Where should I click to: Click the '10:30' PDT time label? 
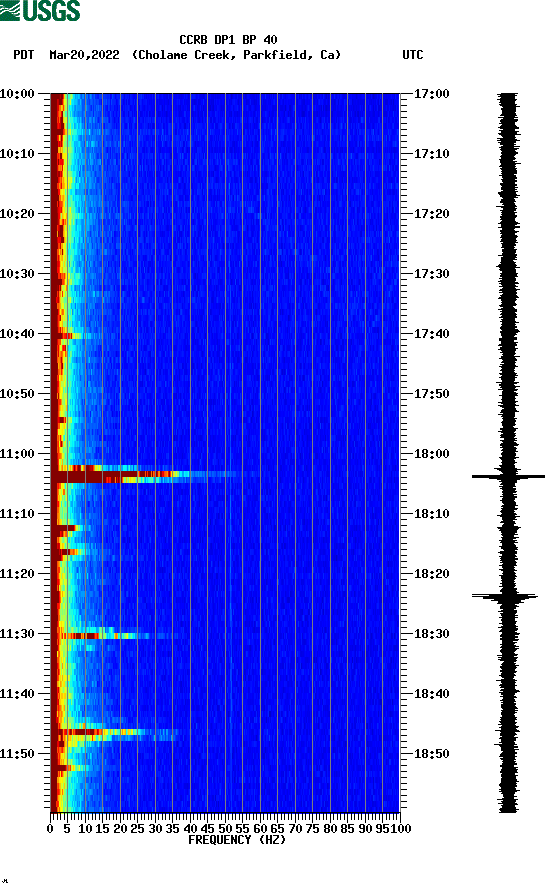tap(17, 274)
